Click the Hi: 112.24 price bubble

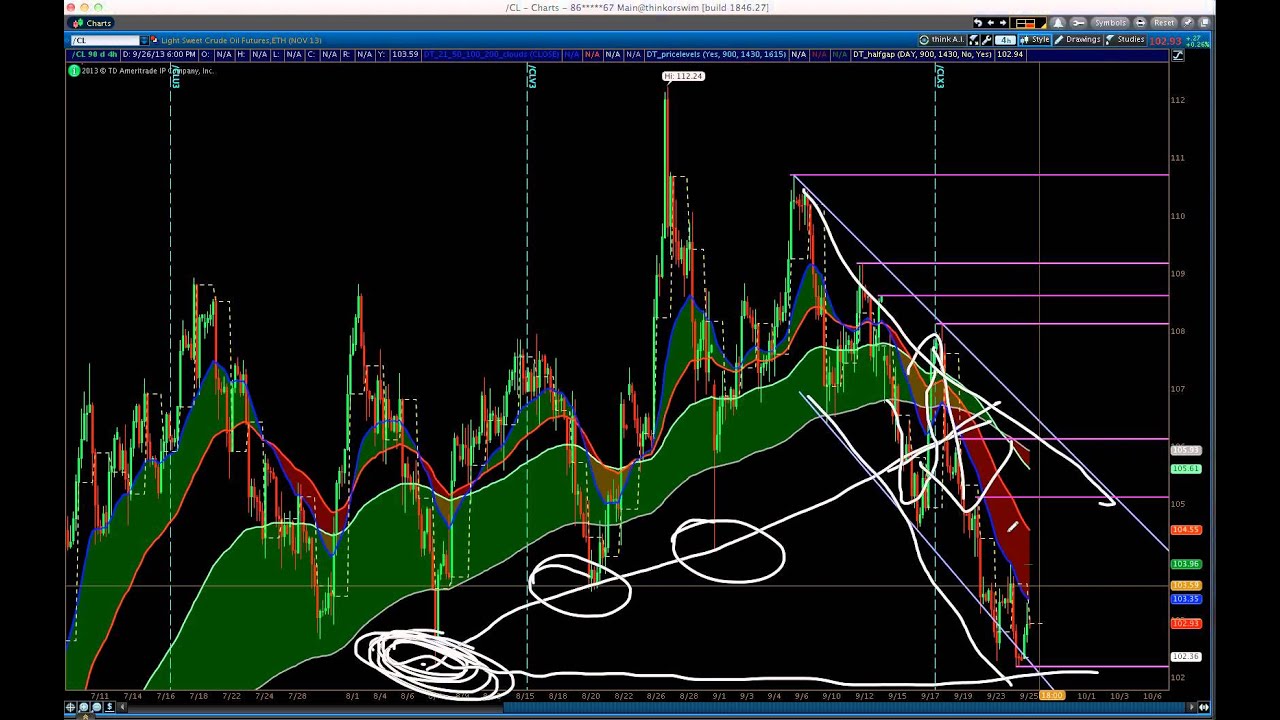(x=683, y=76)
